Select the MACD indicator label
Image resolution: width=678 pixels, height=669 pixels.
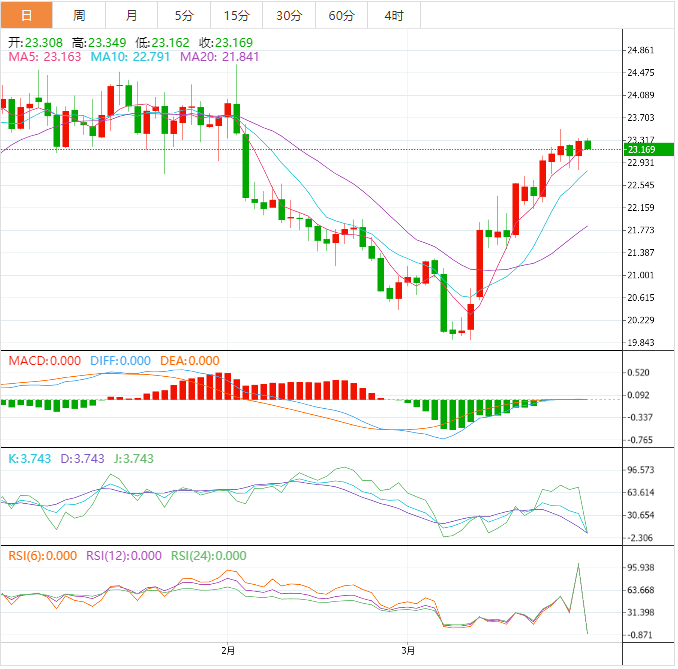(x=43, y=360)
